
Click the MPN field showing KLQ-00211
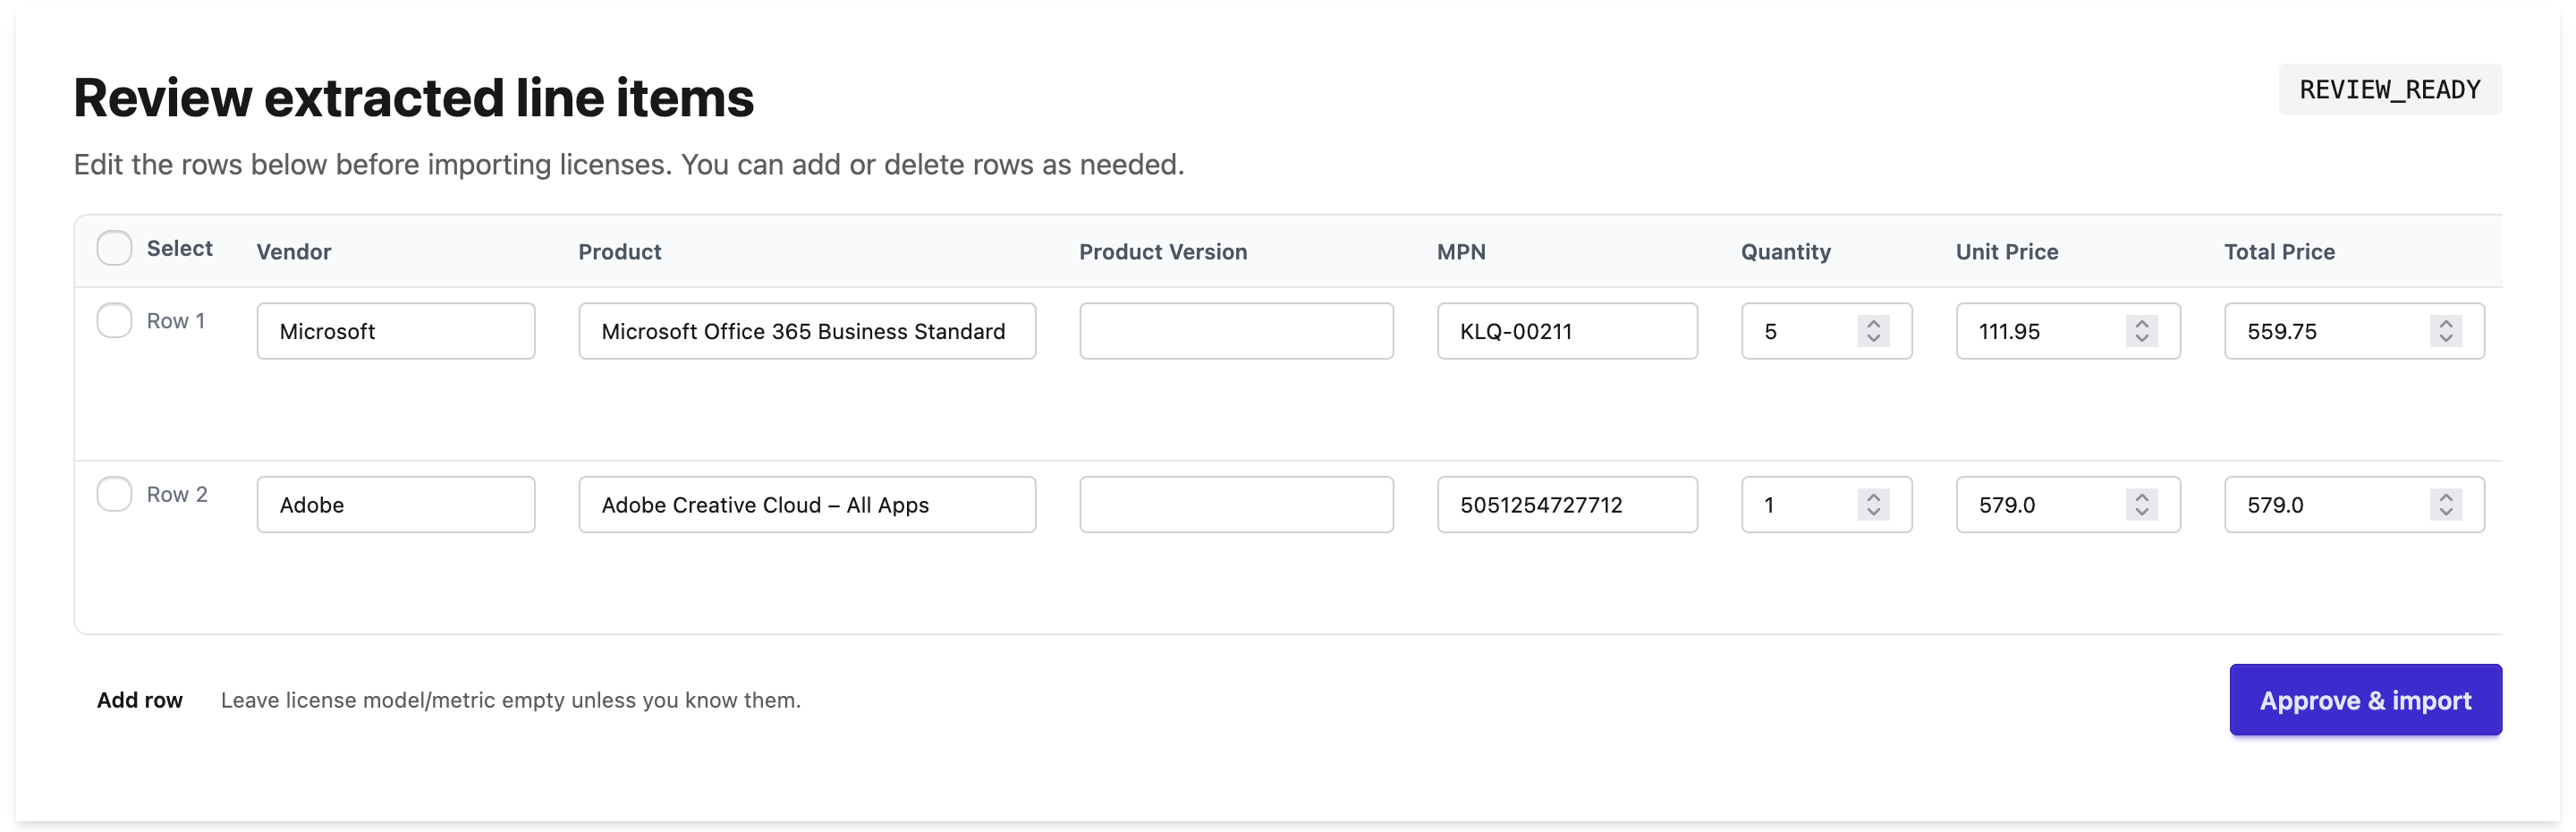(1566, 331)
